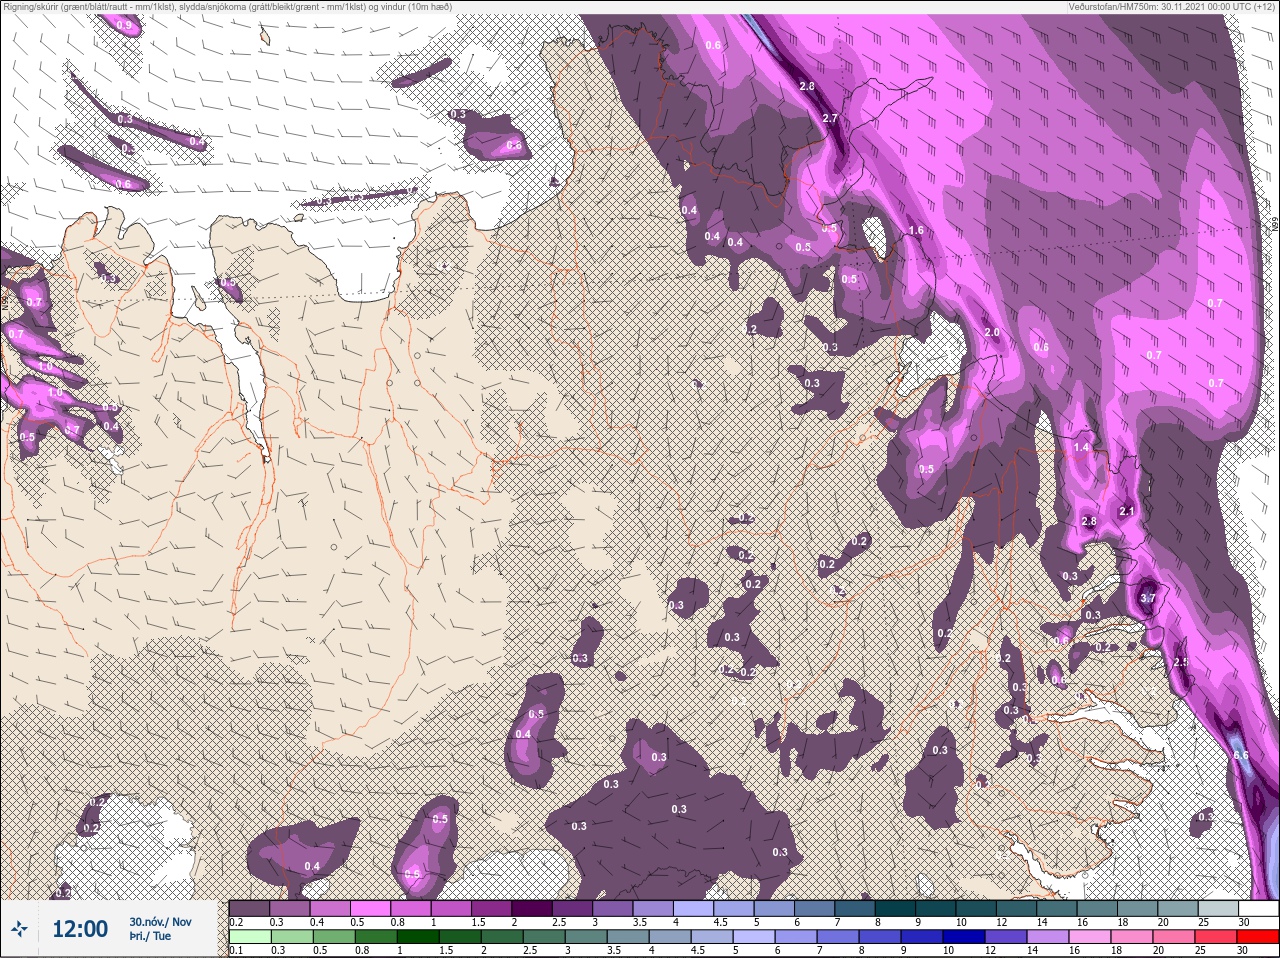Click the 2.1 precipitation value on map
This screenshot has height=958, width=1280.
tap(1127, 511)
